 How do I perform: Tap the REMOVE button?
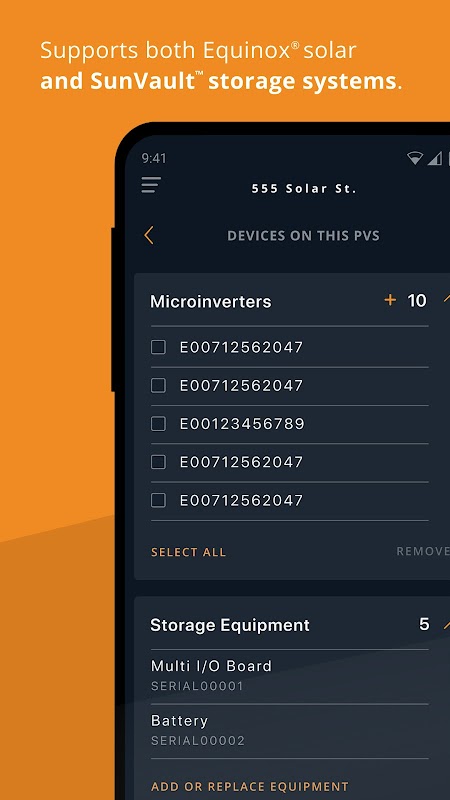pos(423,552)
